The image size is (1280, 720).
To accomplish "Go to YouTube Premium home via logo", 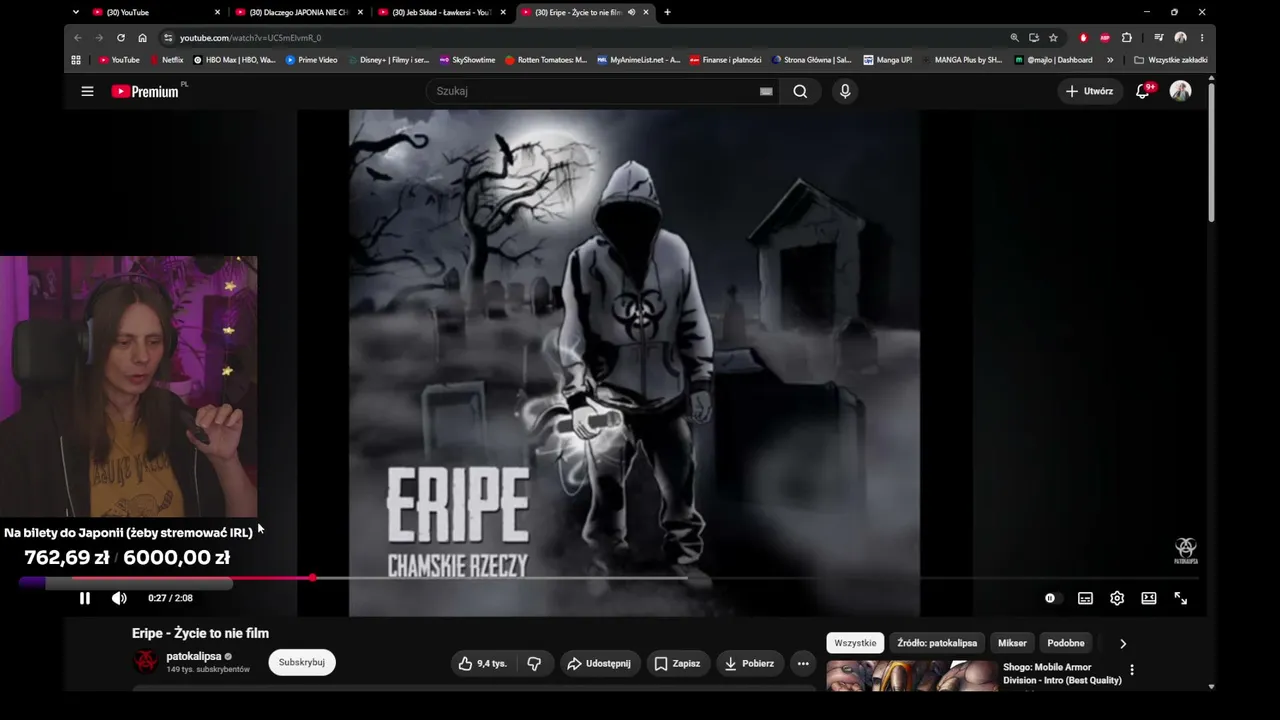I will coord(145,91).
